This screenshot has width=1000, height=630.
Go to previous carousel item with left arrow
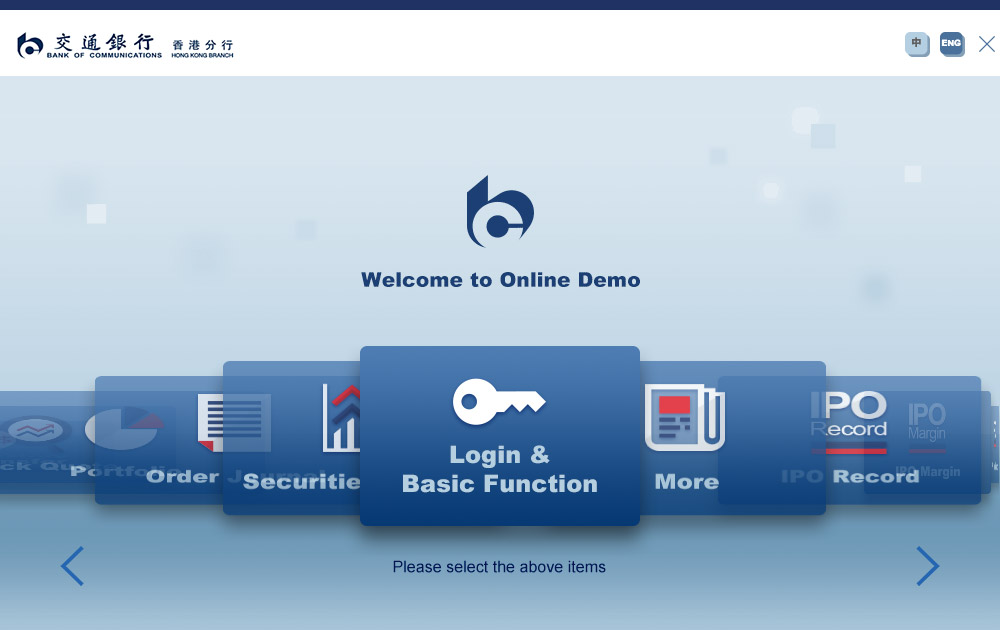click(x=72, y=566)
